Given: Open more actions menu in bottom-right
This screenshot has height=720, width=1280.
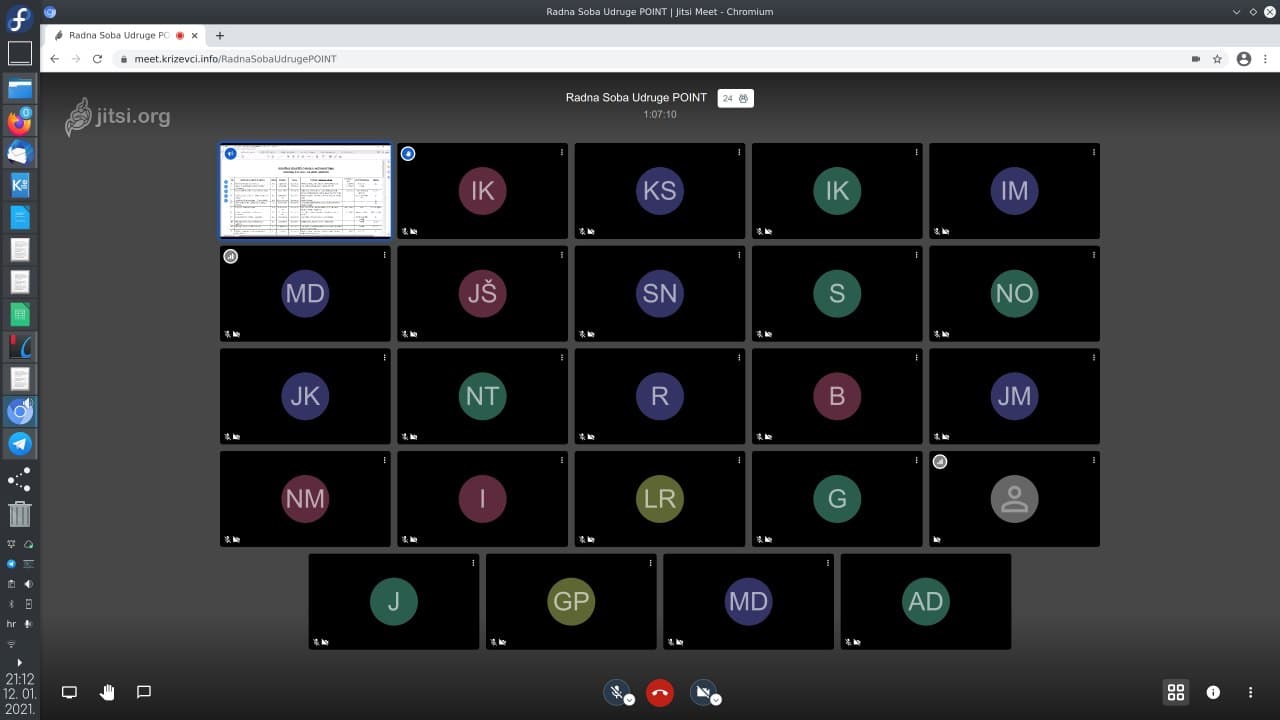Looking at the screenshot, I should (x=1250, y=692).
